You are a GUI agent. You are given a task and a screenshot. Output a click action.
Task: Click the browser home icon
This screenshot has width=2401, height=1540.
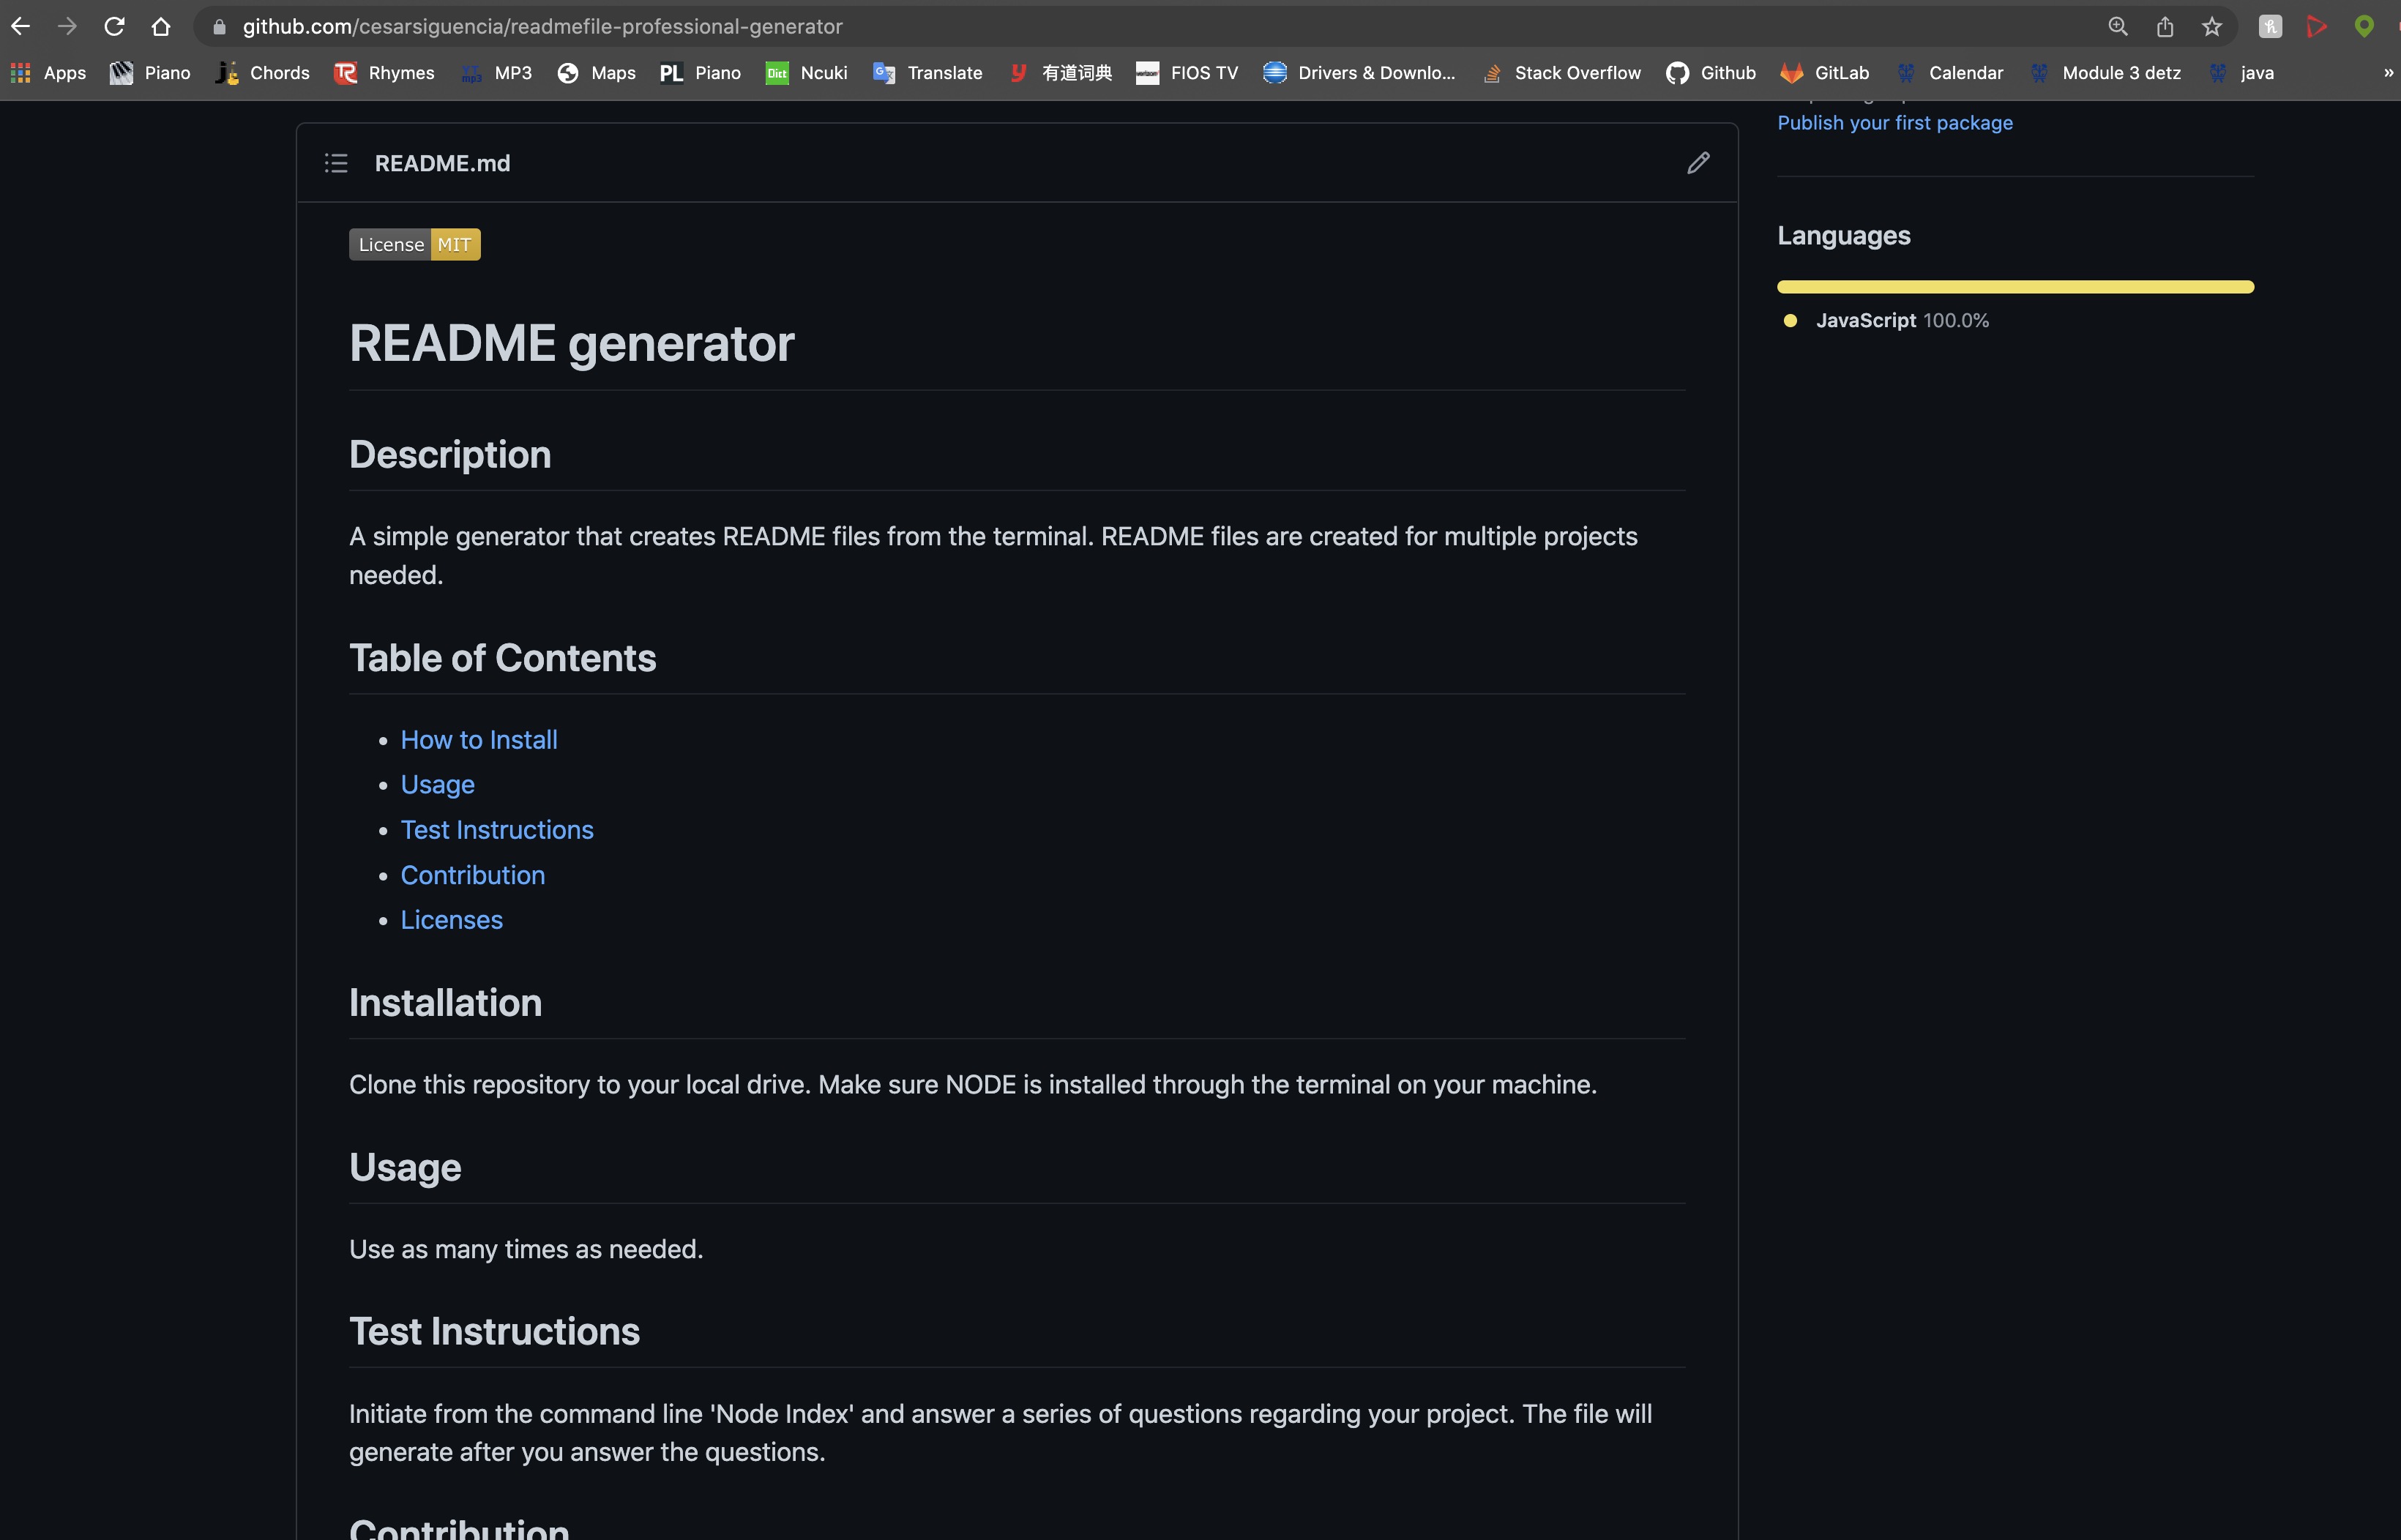(161, 26)
